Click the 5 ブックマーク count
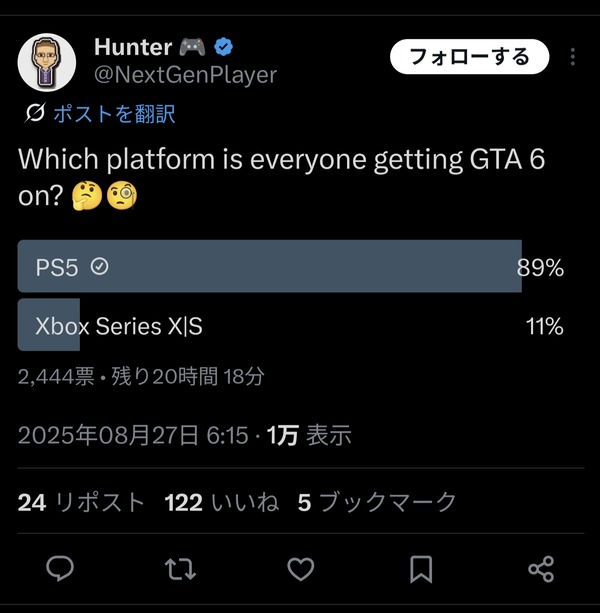 377,502
